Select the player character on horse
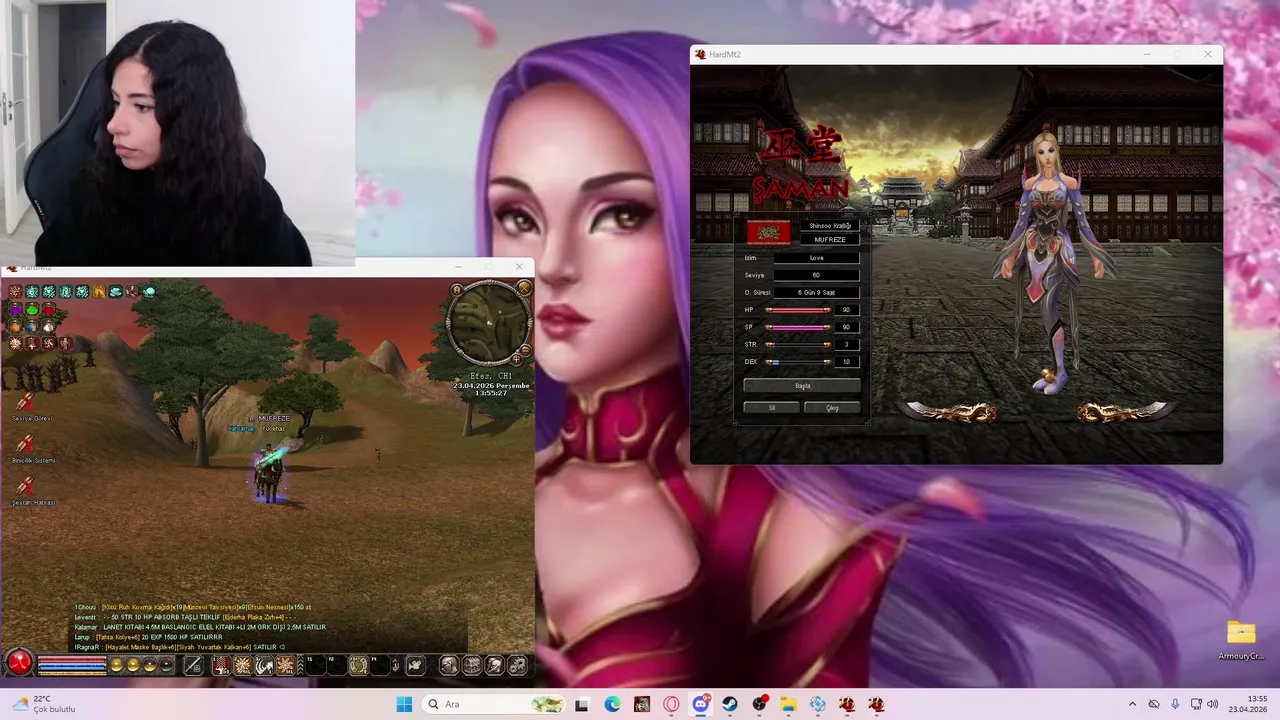Viewport: 1280px width, 720px height. pyautogui.click(x=268, y=475)
